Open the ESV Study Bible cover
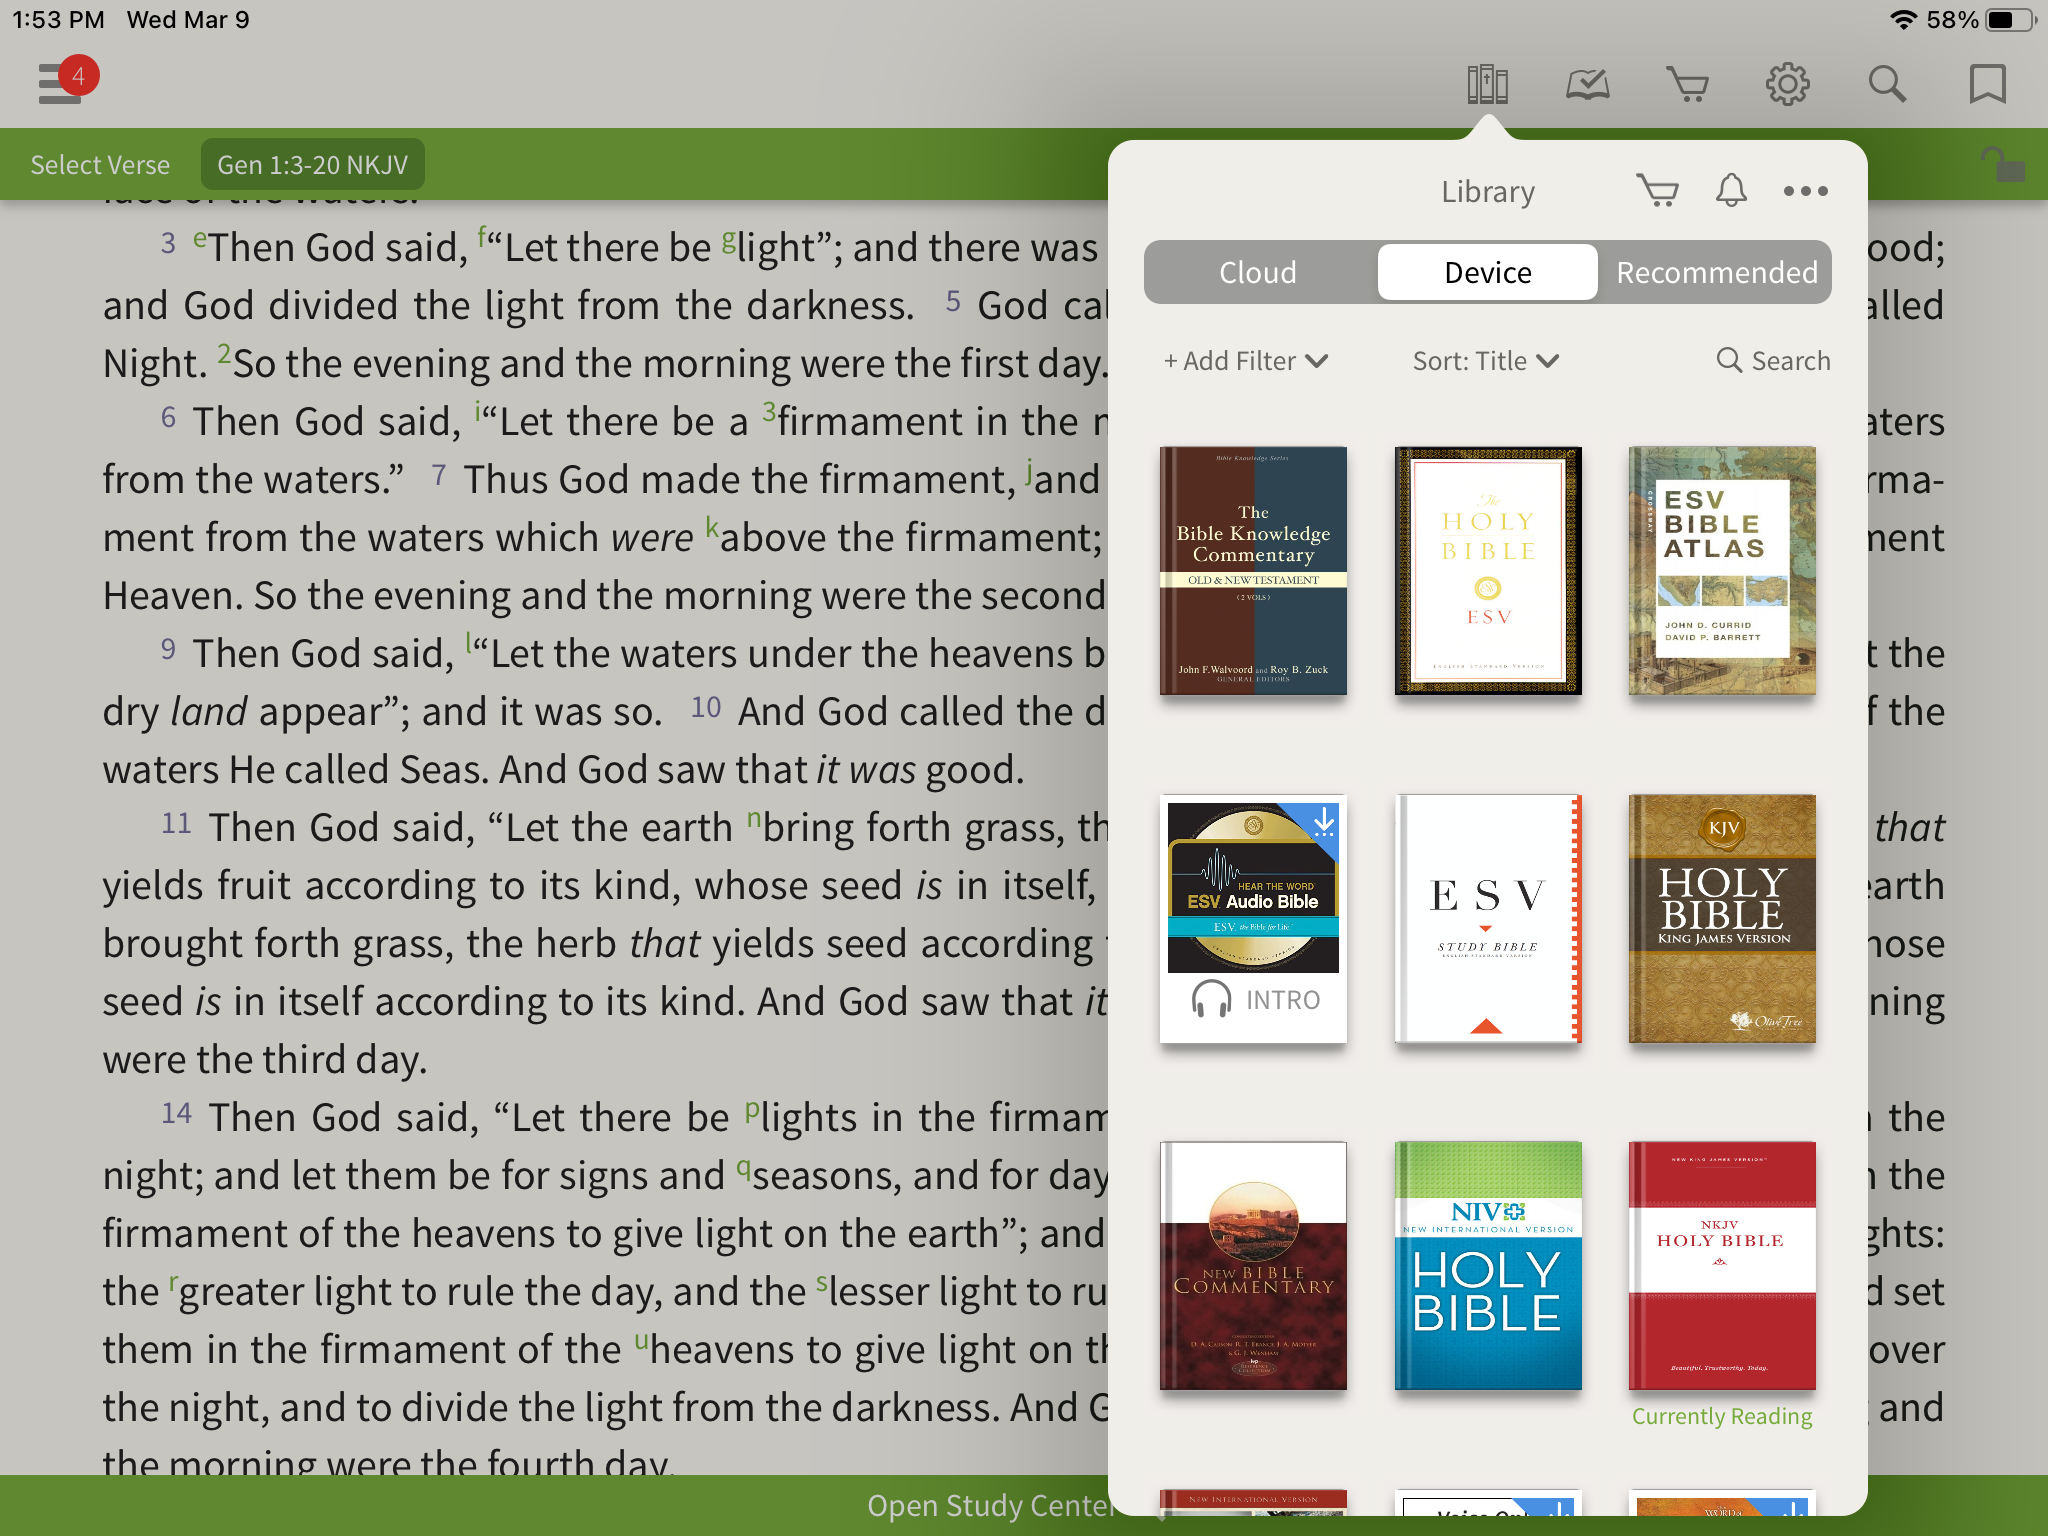Image resolution: width=2048 pixels, height=1536 pixels. pyautogui.click(x=1488, y=919)
